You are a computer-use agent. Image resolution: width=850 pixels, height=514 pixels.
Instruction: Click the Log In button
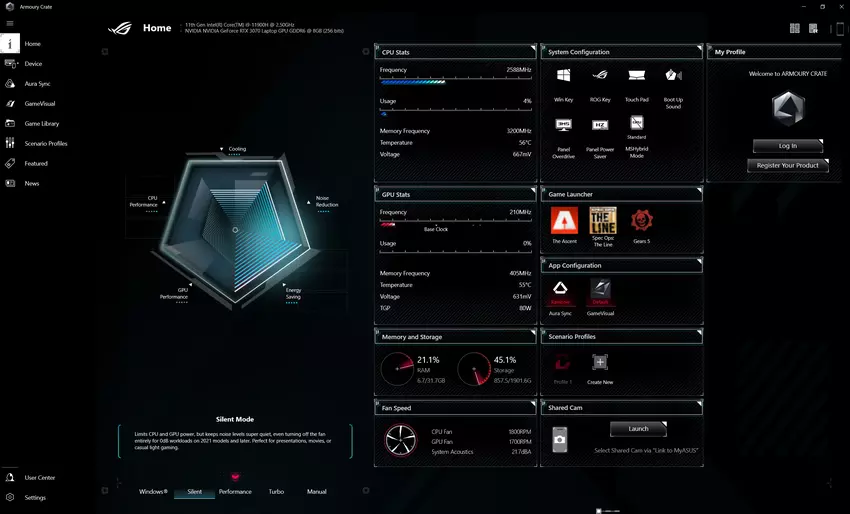787,146
